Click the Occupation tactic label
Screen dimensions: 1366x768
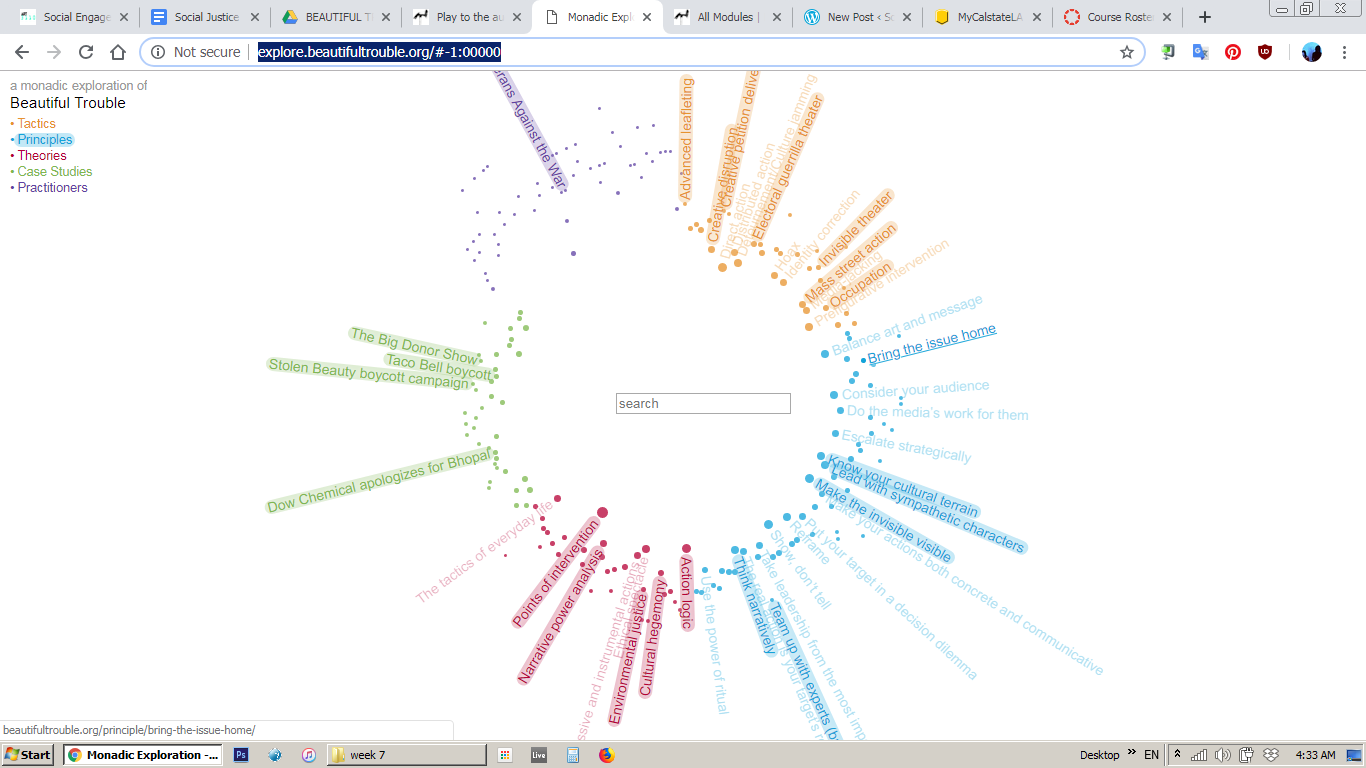860,285
